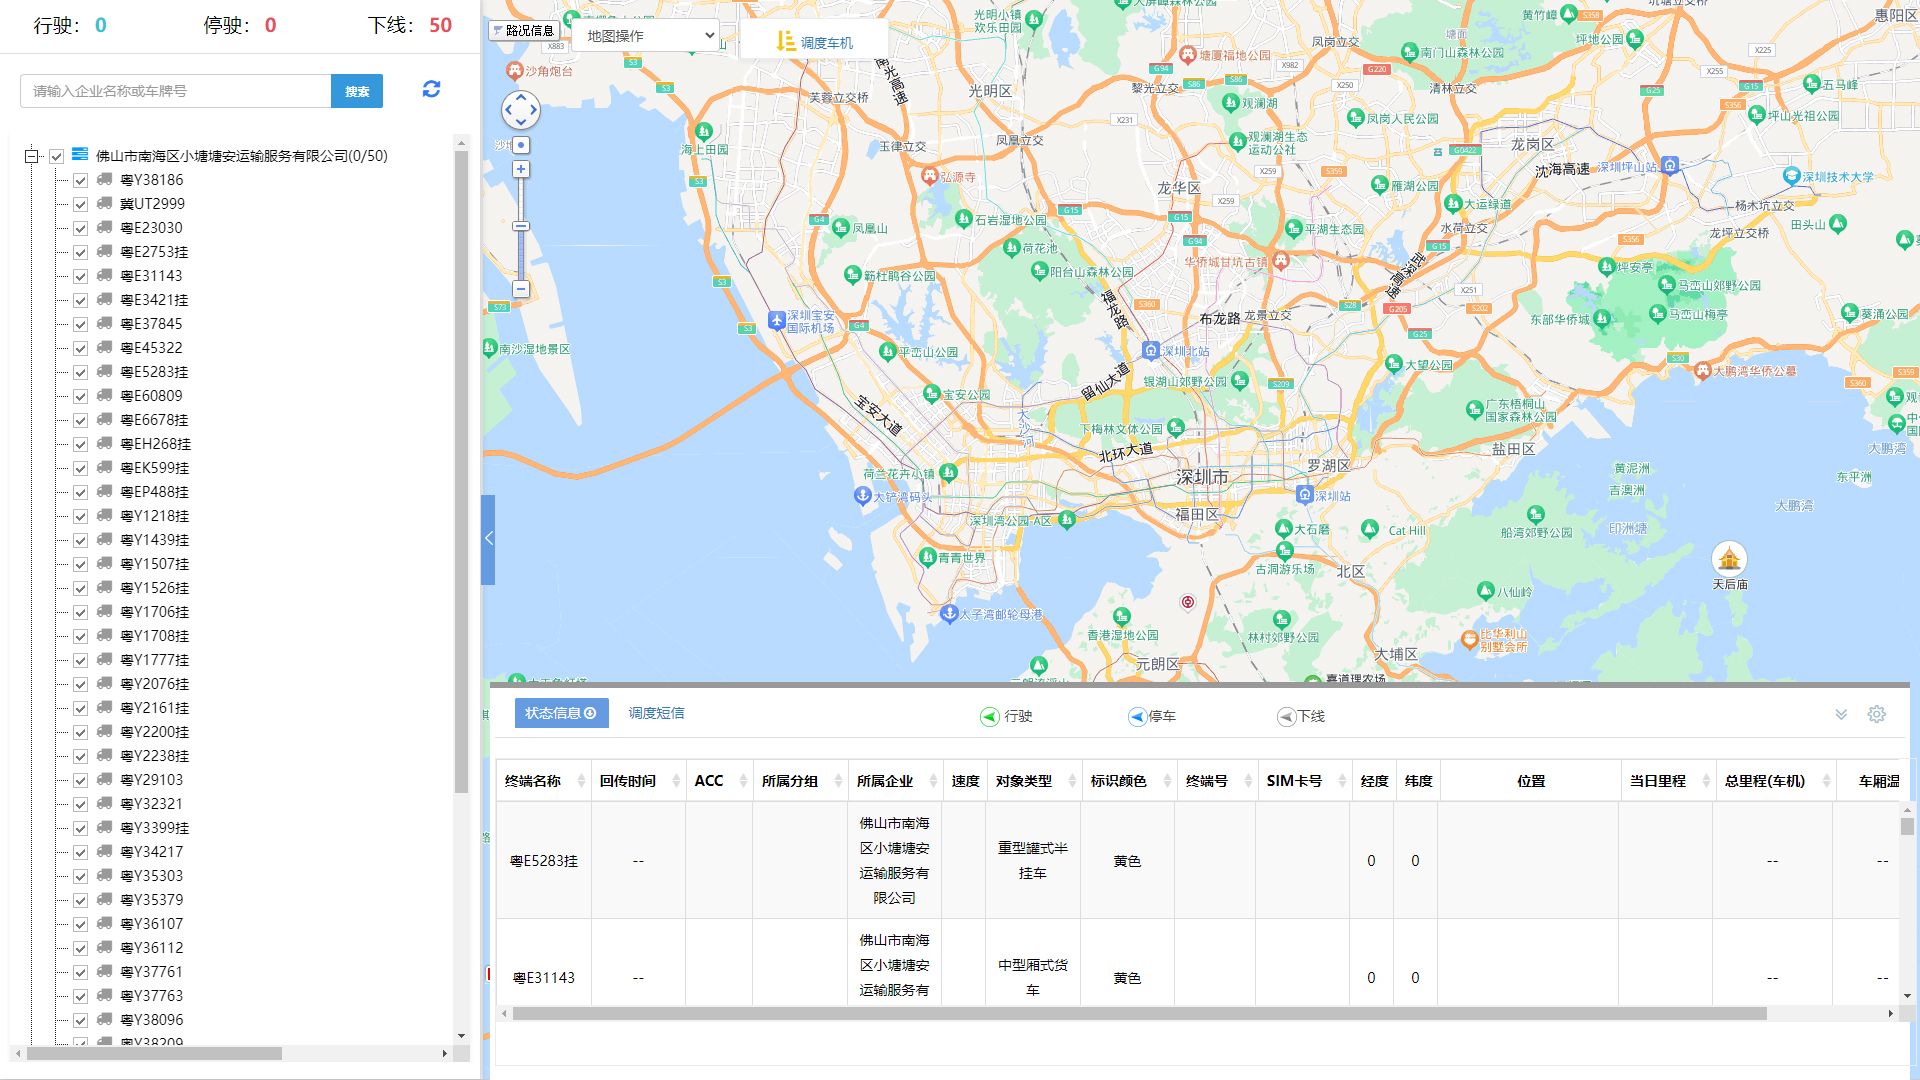Click the map zoom-out minus button
The height and width of the screenshot is (1080, 1920).
pos(521,289)
